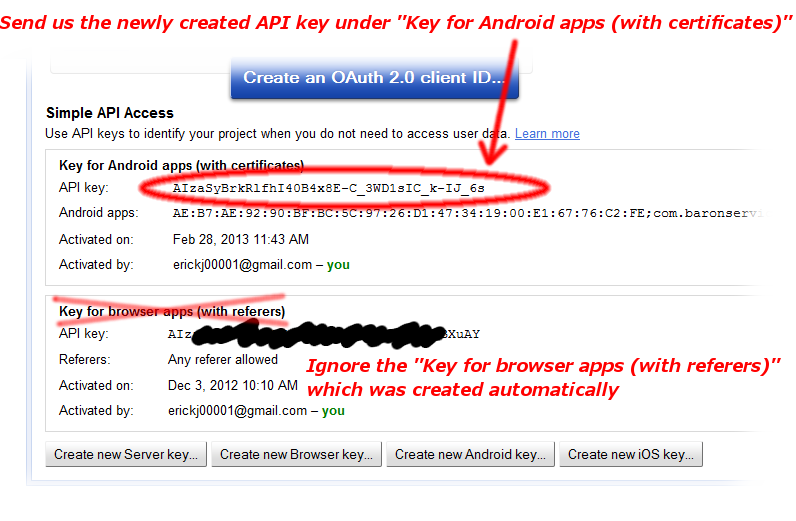
Task: Click Create new Browser key button
Action: [296, 454]
